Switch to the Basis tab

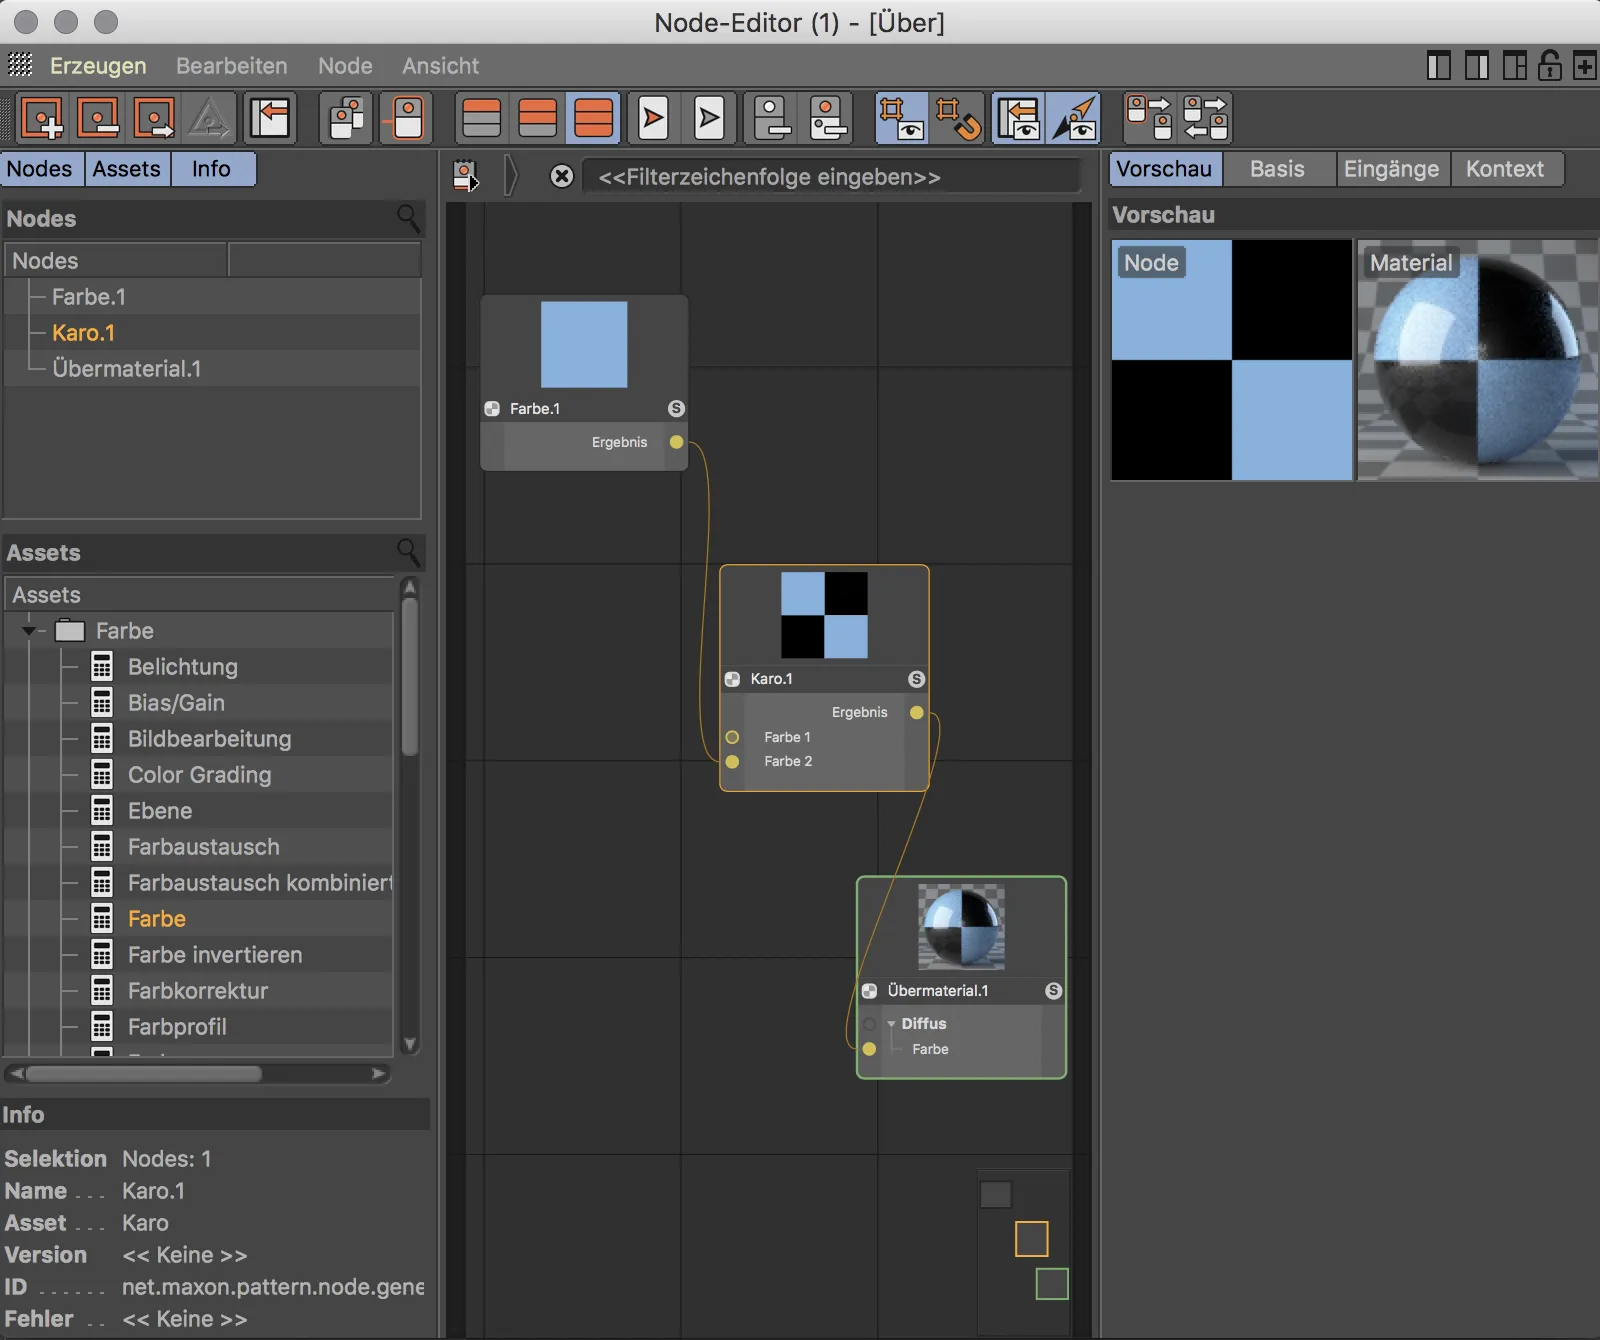click(x=1277, y=169)
